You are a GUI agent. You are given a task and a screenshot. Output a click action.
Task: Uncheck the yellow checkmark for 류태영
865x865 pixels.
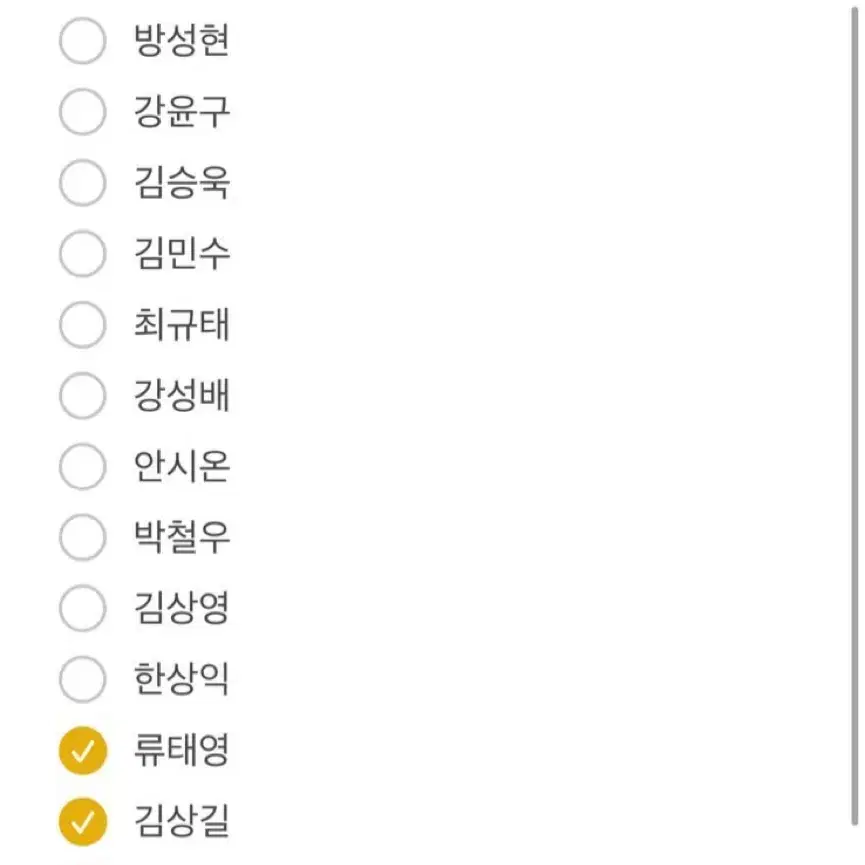(x=83, y=751)
